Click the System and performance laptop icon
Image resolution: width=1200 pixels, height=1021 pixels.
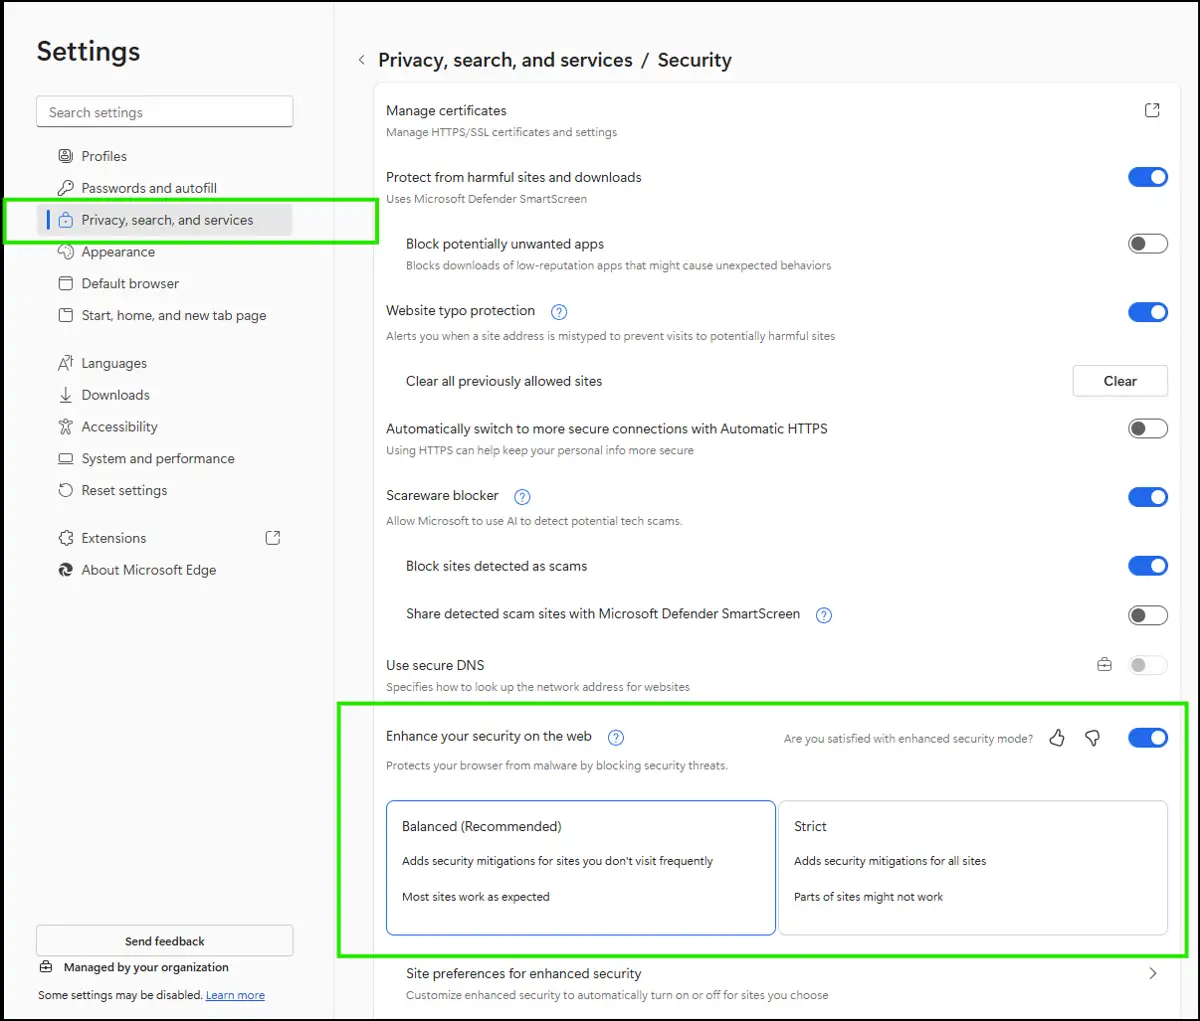[x=66, y=459]
